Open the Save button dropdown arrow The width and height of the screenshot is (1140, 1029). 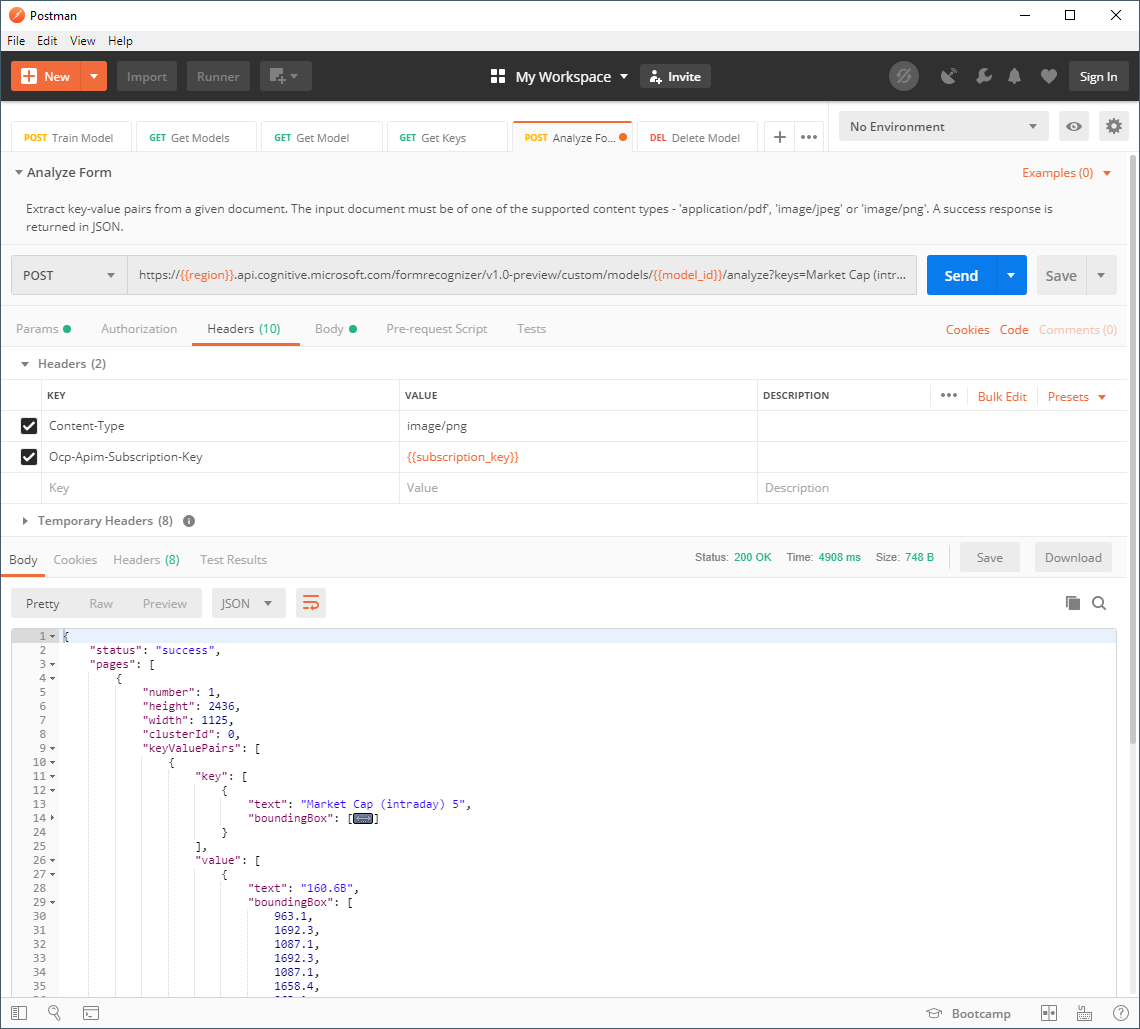coord(1101,276)
